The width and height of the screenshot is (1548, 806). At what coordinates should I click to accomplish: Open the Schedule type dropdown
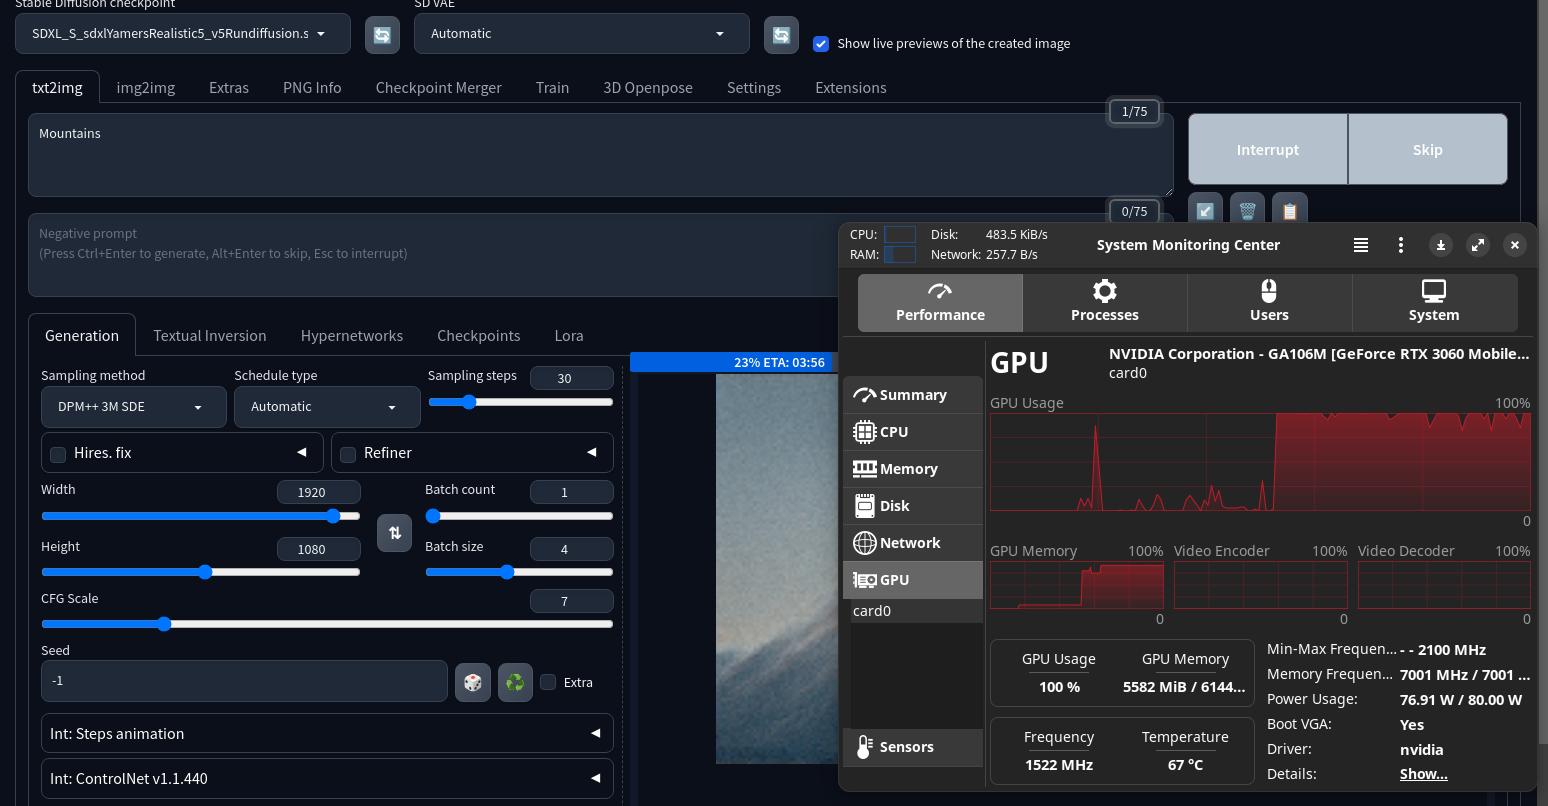point(327,407)
